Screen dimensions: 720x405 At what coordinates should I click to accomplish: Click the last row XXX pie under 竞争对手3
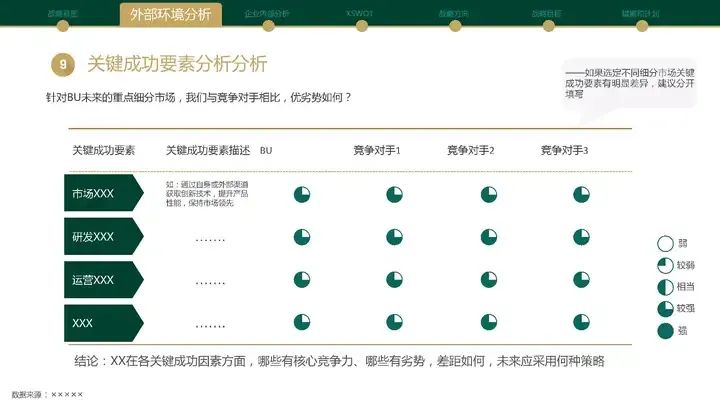point(581,322)
